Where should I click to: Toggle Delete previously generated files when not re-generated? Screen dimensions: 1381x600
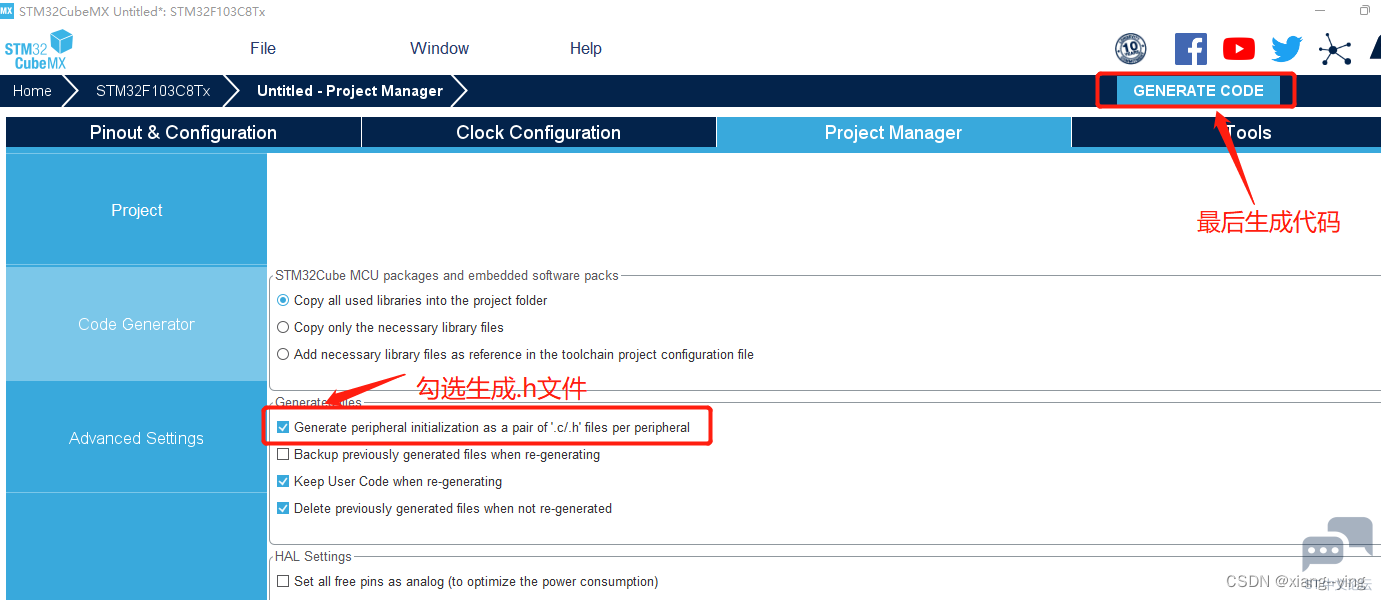click(x=283, y=508)
